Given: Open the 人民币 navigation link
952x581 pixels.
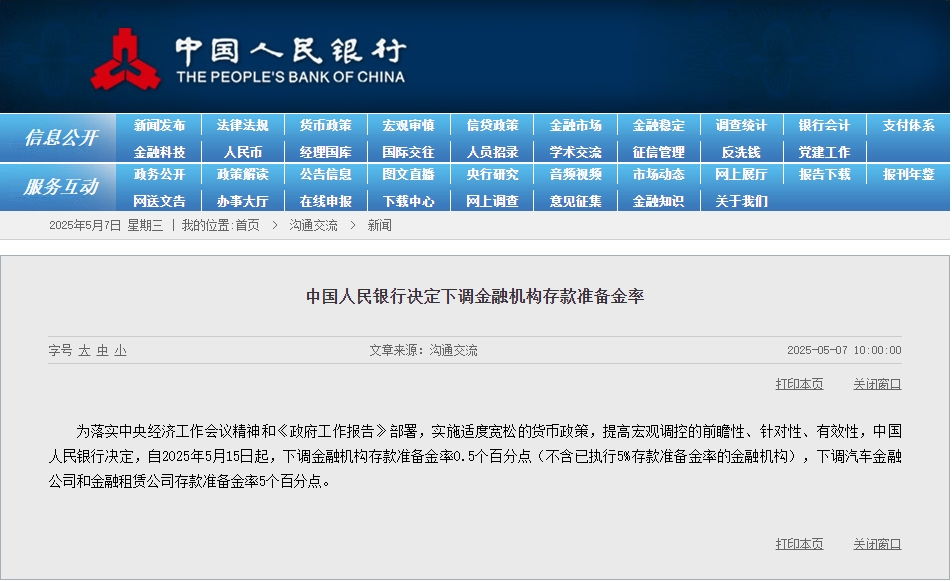Looking at the screenshot, I should coord(243,152).
